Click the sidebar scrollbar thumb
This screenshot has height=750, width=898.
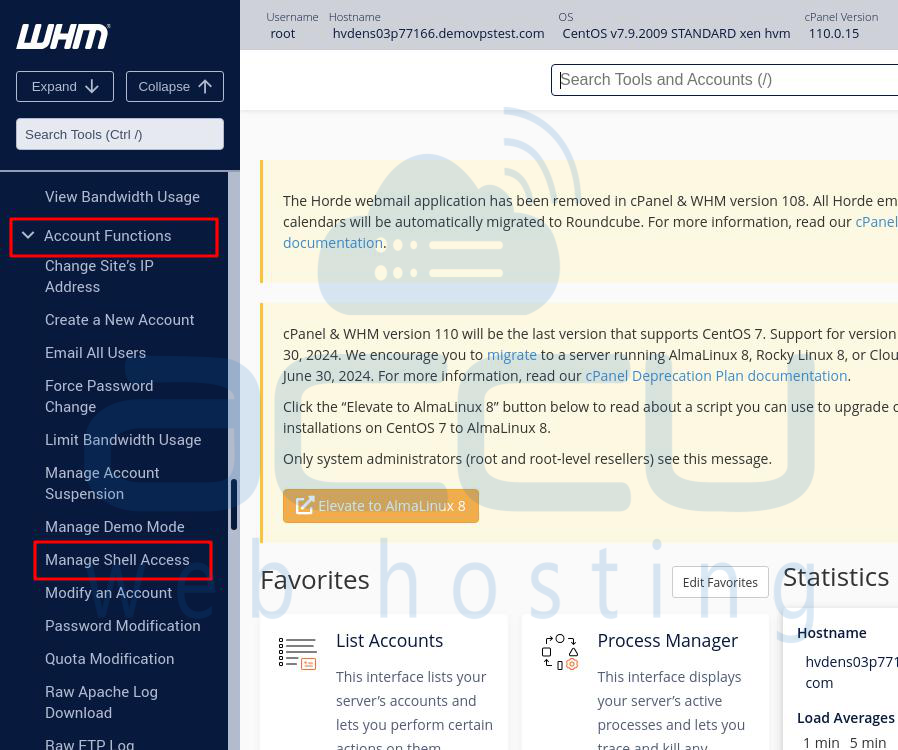pos(234,504)
